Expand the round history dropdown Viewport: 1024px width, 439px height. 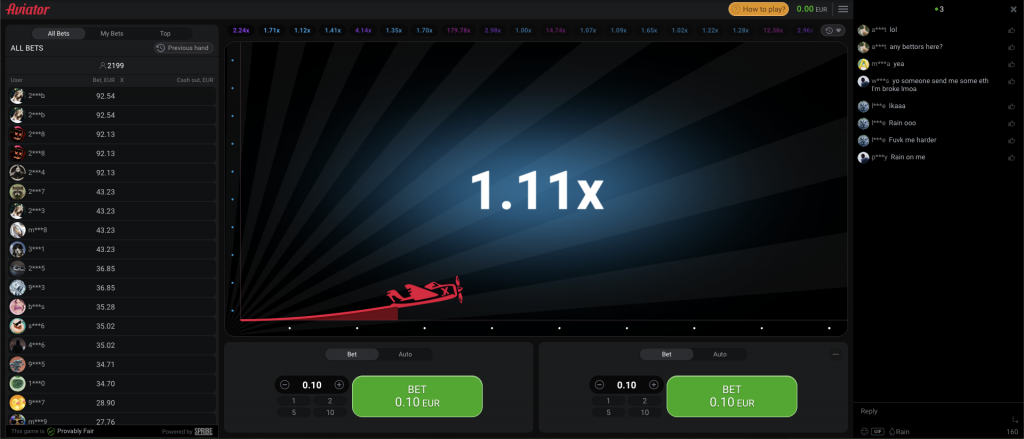click(833, 30)
